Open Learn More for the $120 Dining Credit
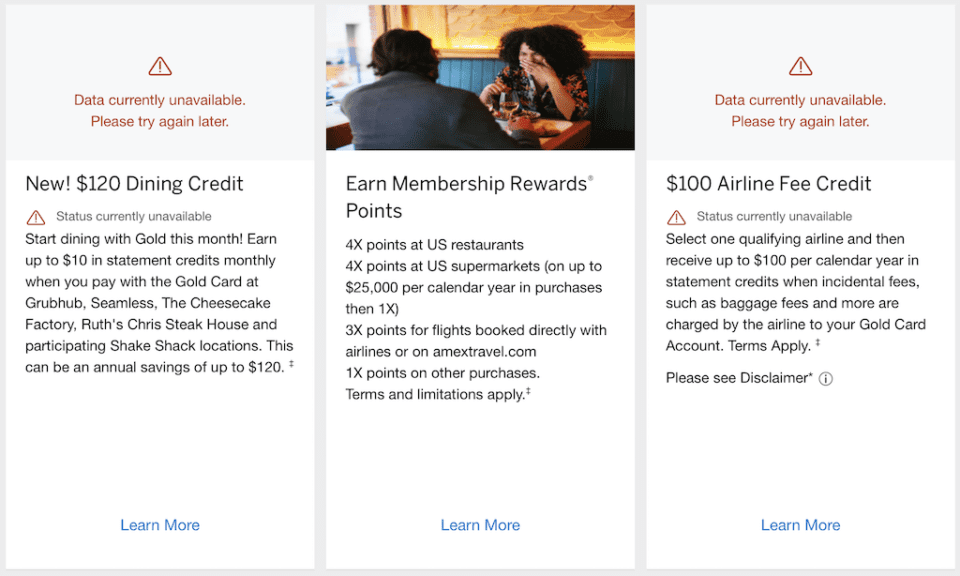Screen dimensions: 960x576 click(x=159, y=524)
